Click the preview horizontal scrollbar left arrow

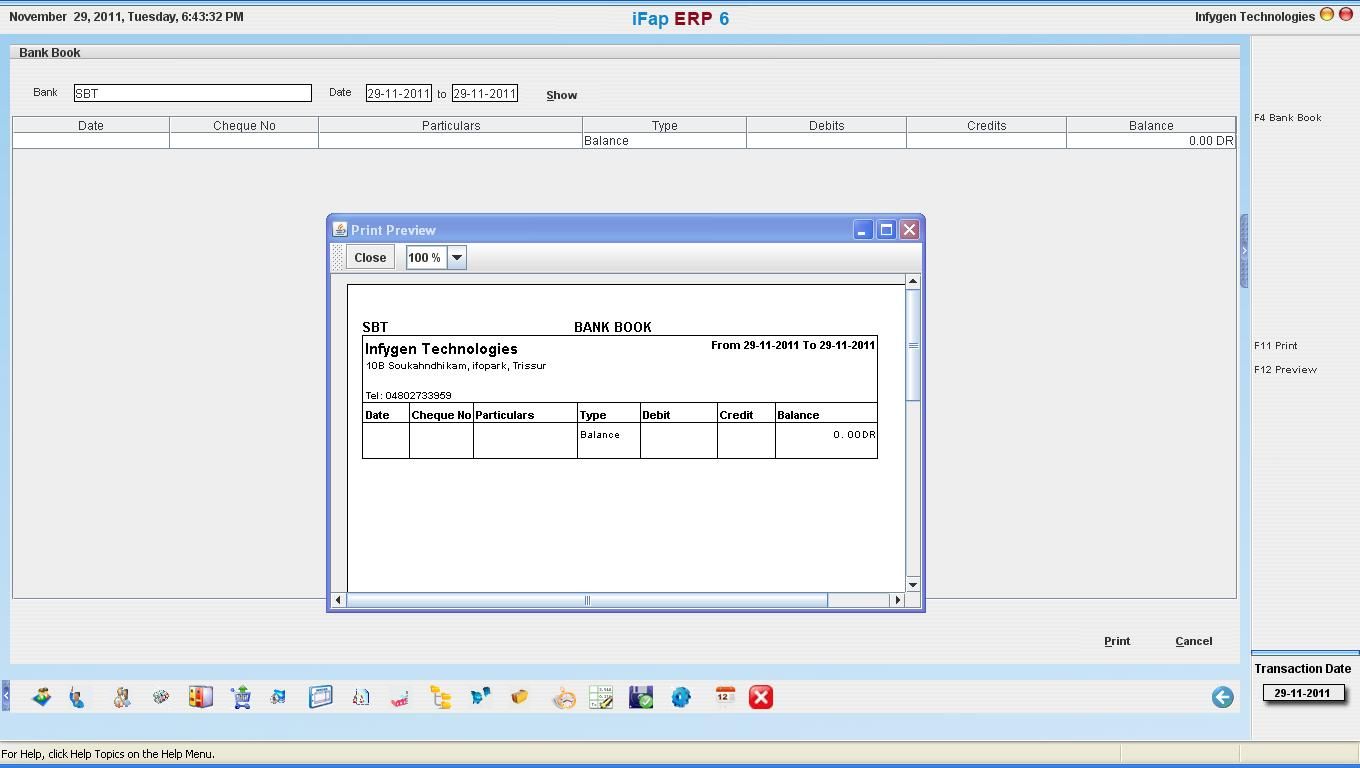pos(338,600)
